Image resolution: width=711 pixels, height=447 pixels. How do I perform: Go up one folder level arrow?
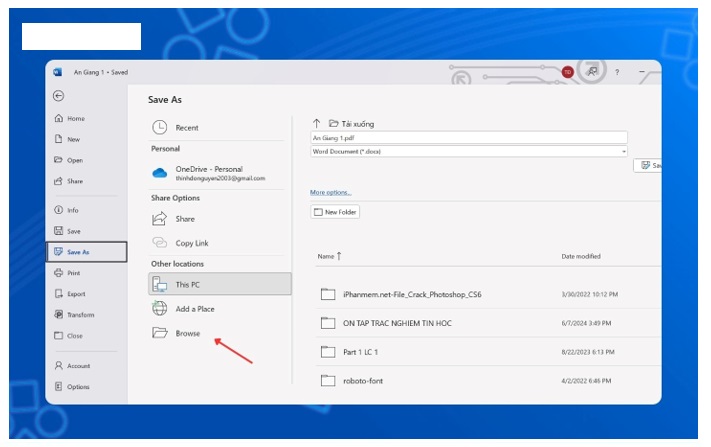click(317, 123)
